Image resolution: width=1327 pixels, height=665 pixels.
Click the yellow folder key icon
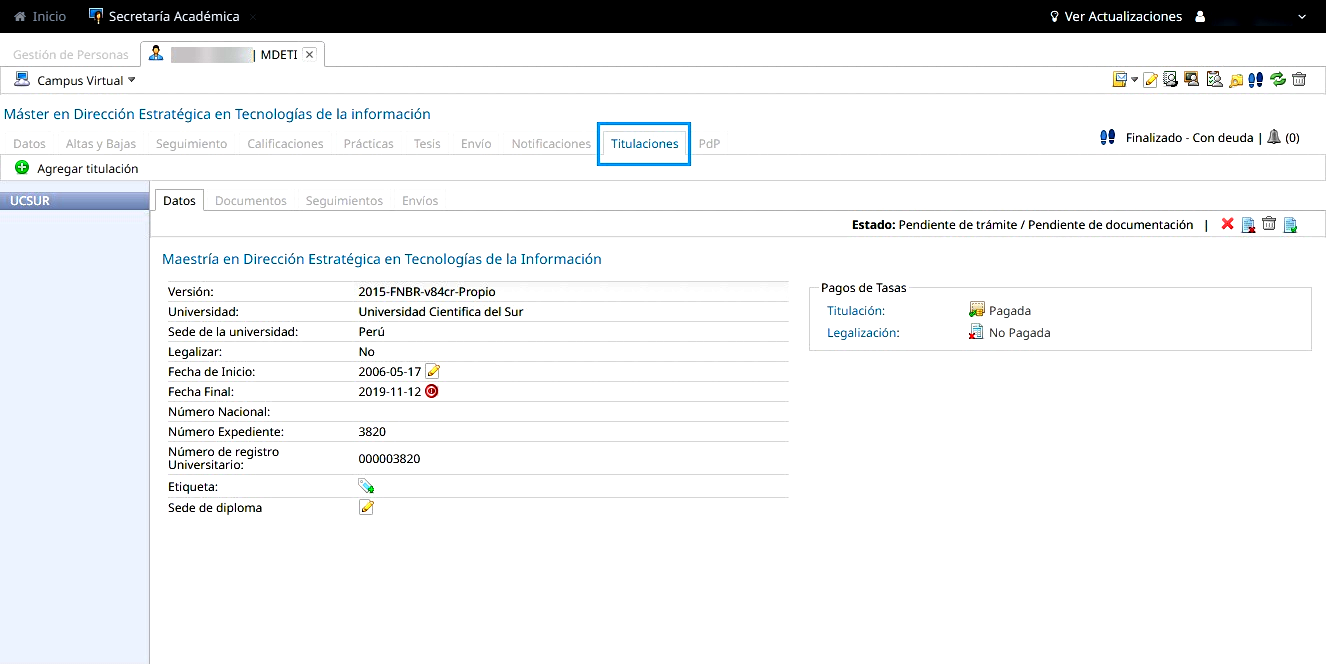coord(1236,80)
